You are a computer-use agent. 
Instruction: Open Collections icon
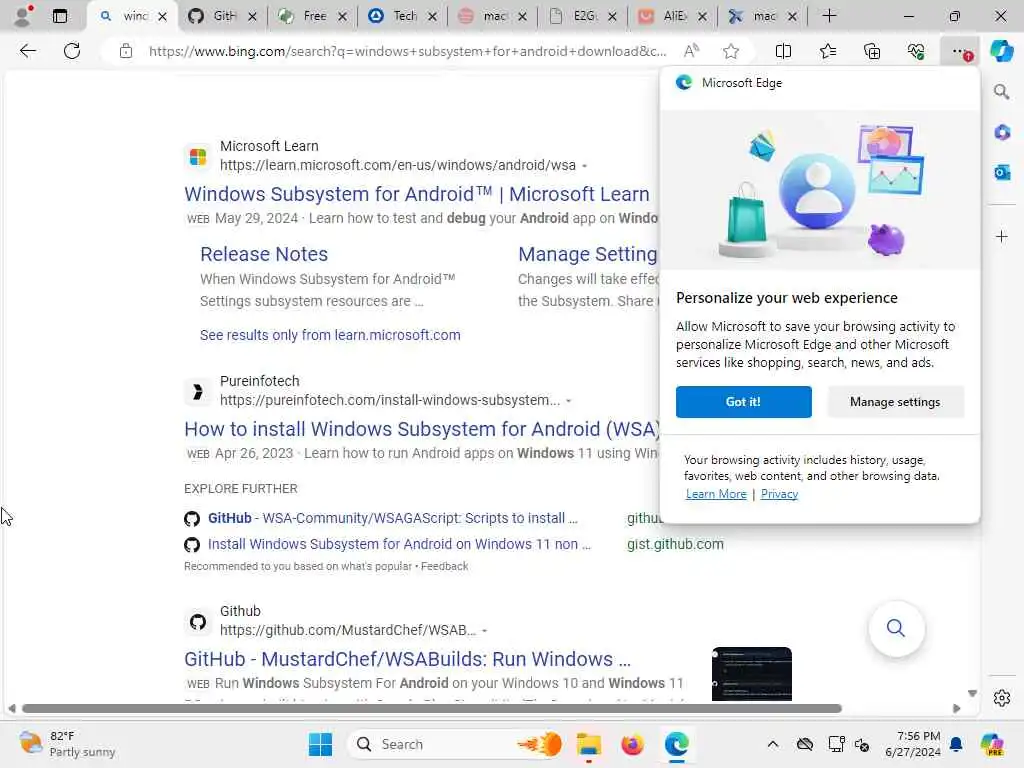872,51
